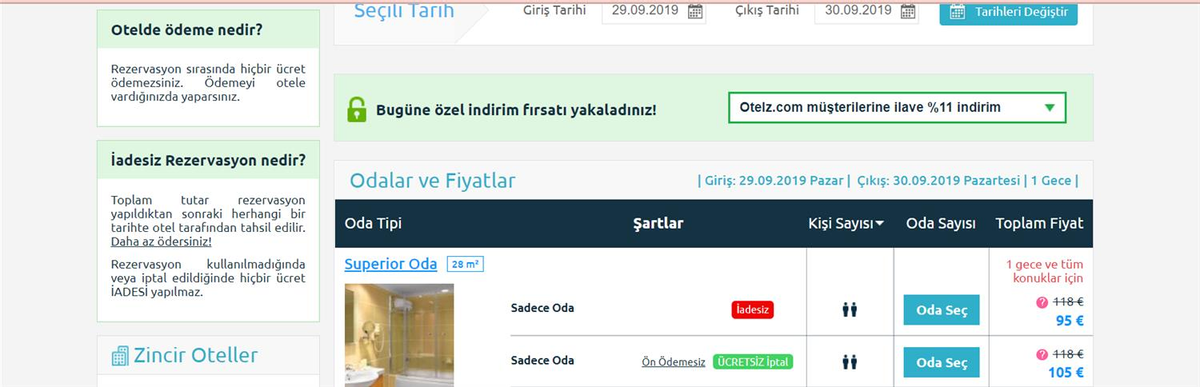
Task: Click the question mark beside the 105 € price
Action: (x=1042, y=353)
